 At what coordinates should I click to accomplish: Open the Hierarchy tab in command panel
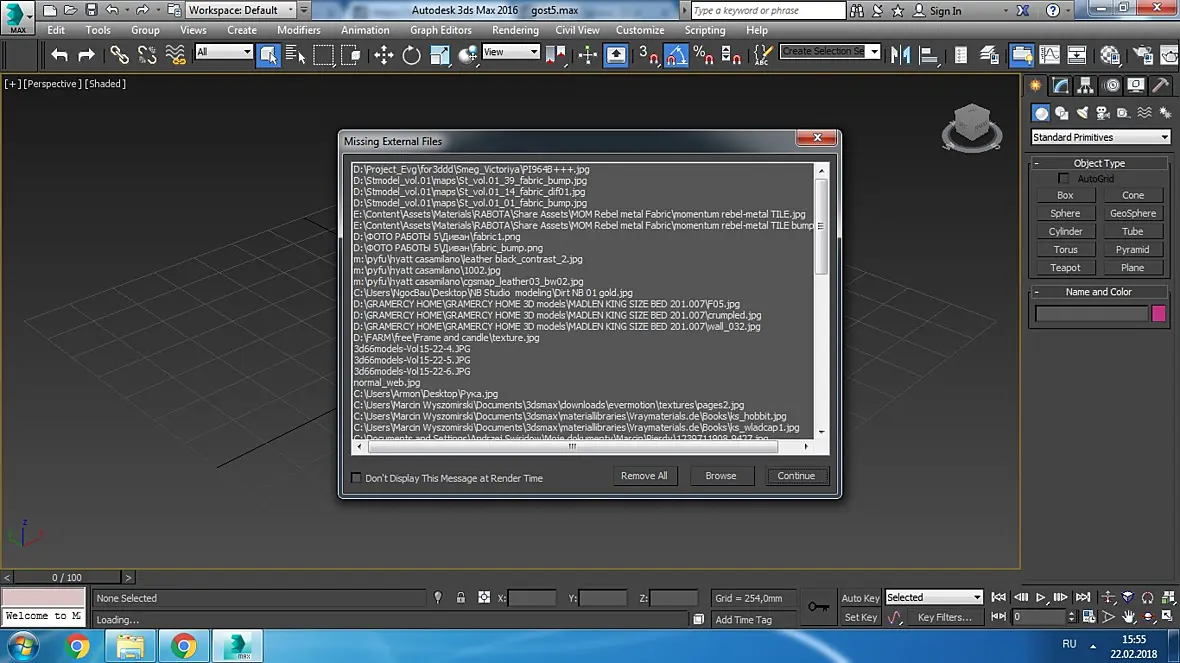coord(1086,85)
